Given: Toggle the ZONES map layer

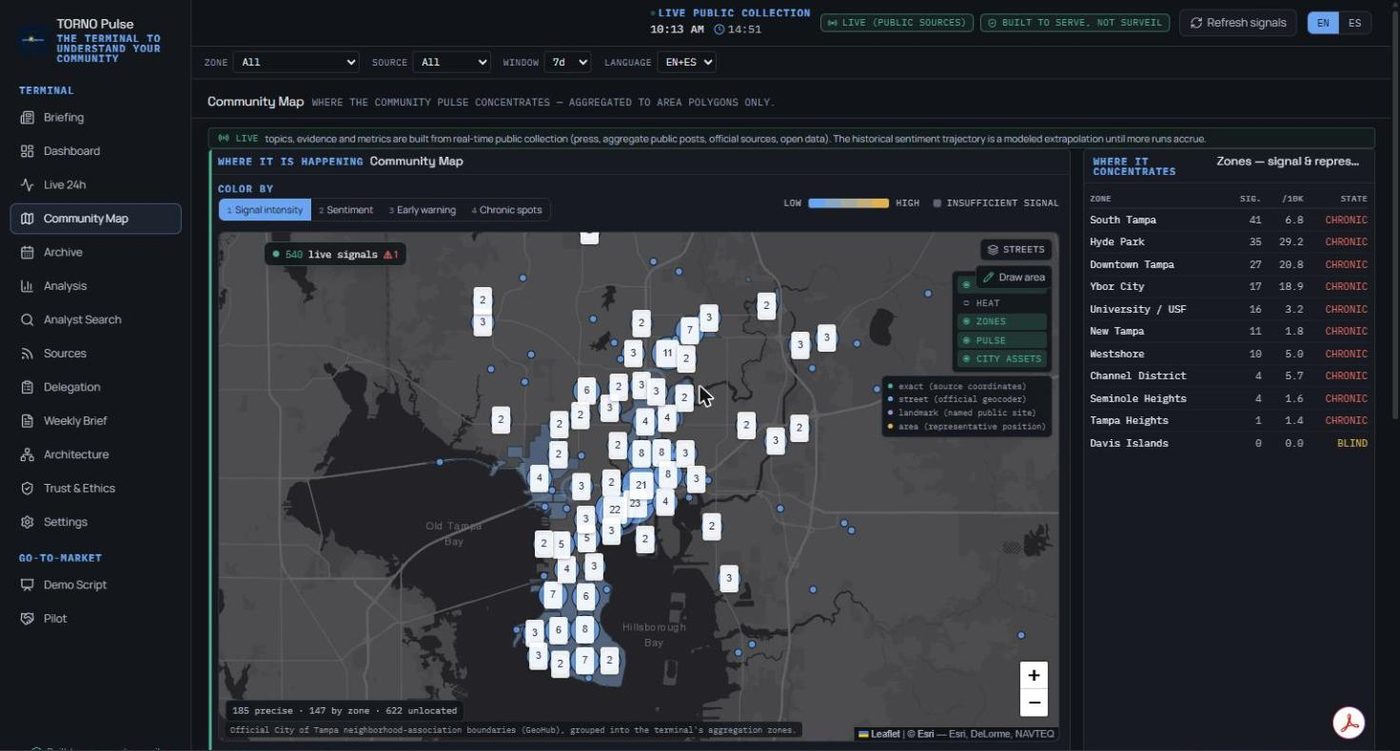Looking at the screenshot, I should point(1000,322).
